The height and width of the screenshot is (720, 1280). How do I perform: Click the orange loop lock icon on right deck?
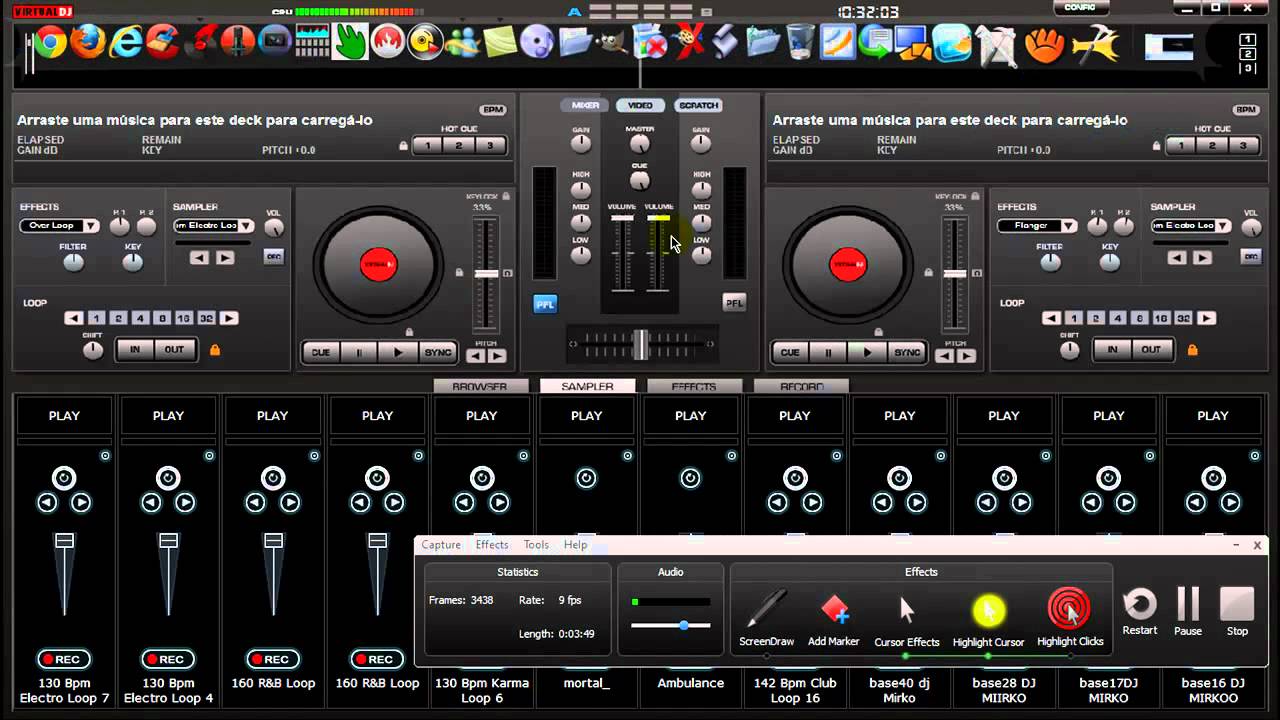point(1192,350)
